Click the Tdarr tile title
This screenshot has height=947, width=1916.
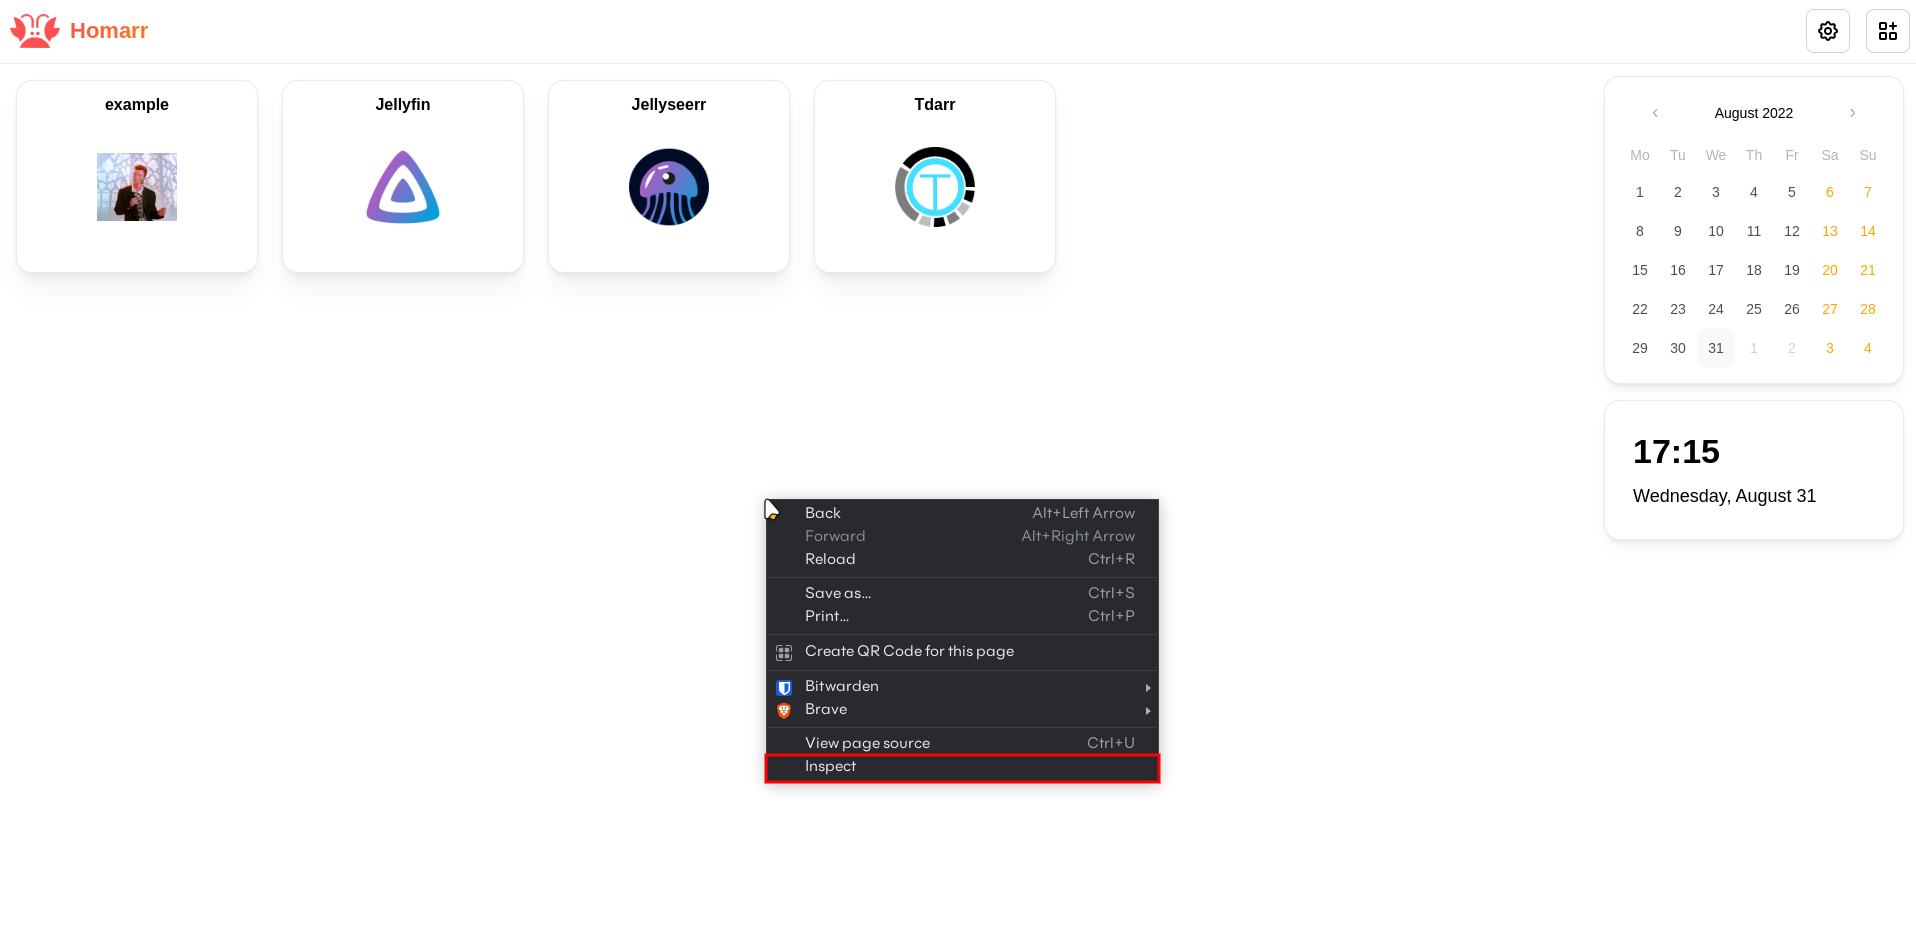[x=935, y=105]
